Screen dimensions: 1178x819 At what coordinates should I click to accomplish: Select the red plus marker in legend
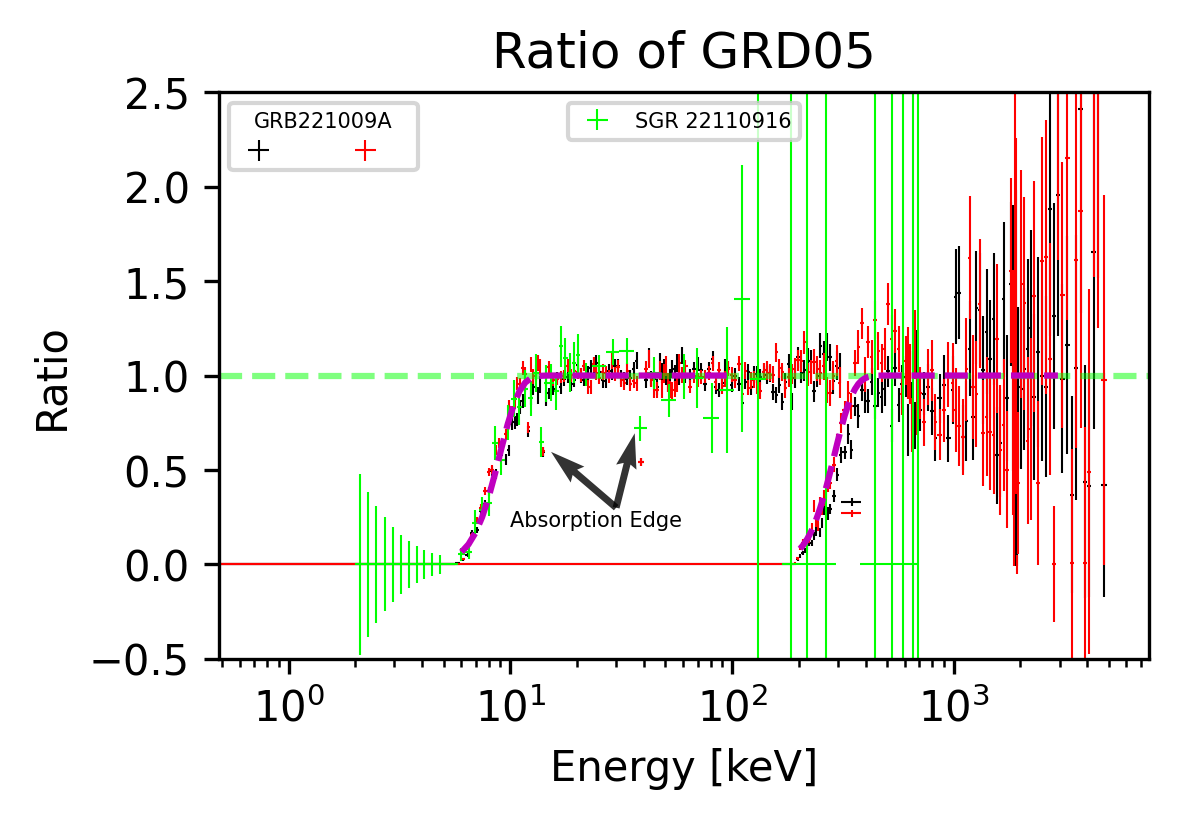tap(364, 148)
